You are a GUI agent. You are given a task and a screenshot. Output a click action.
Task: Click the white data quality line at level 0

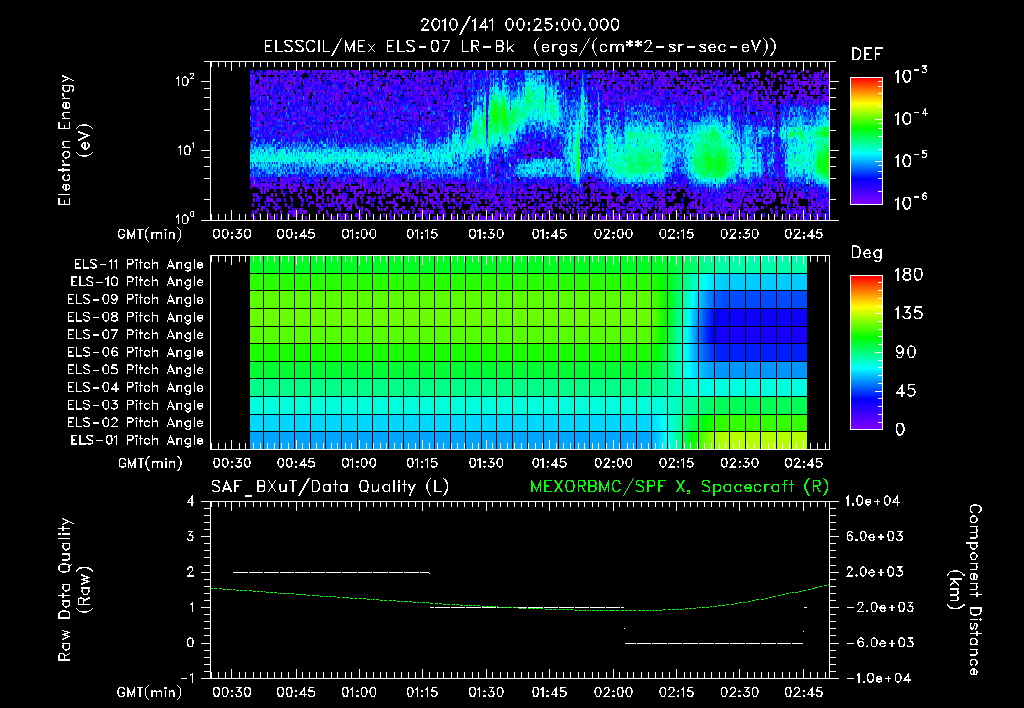pos(714,643)
